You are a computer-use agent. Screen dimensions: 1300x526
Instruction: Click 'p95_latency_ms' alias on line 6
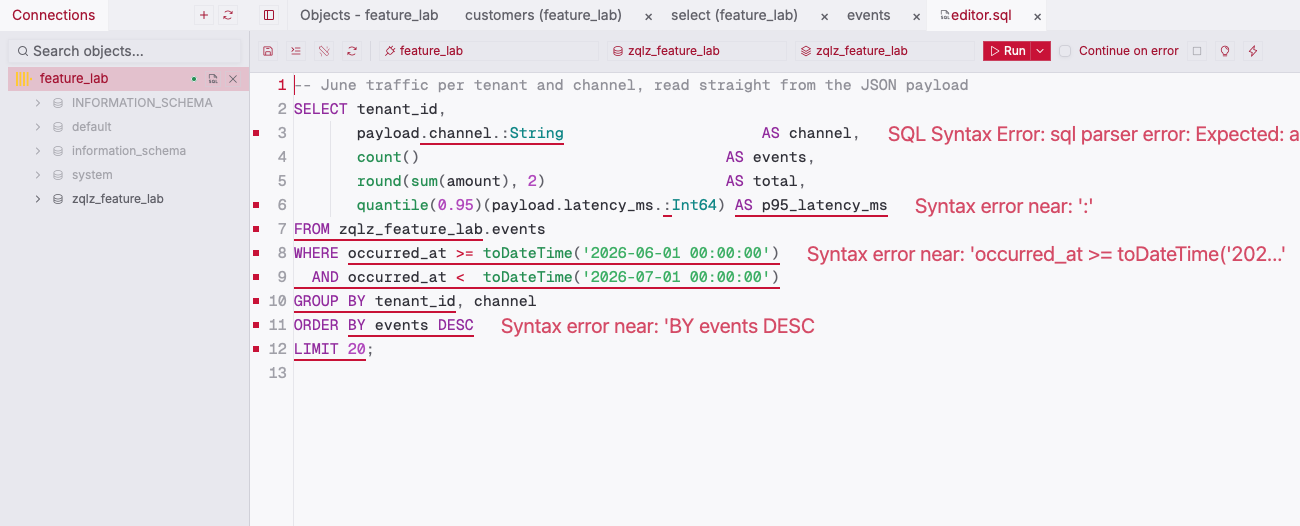click(824, 205)
